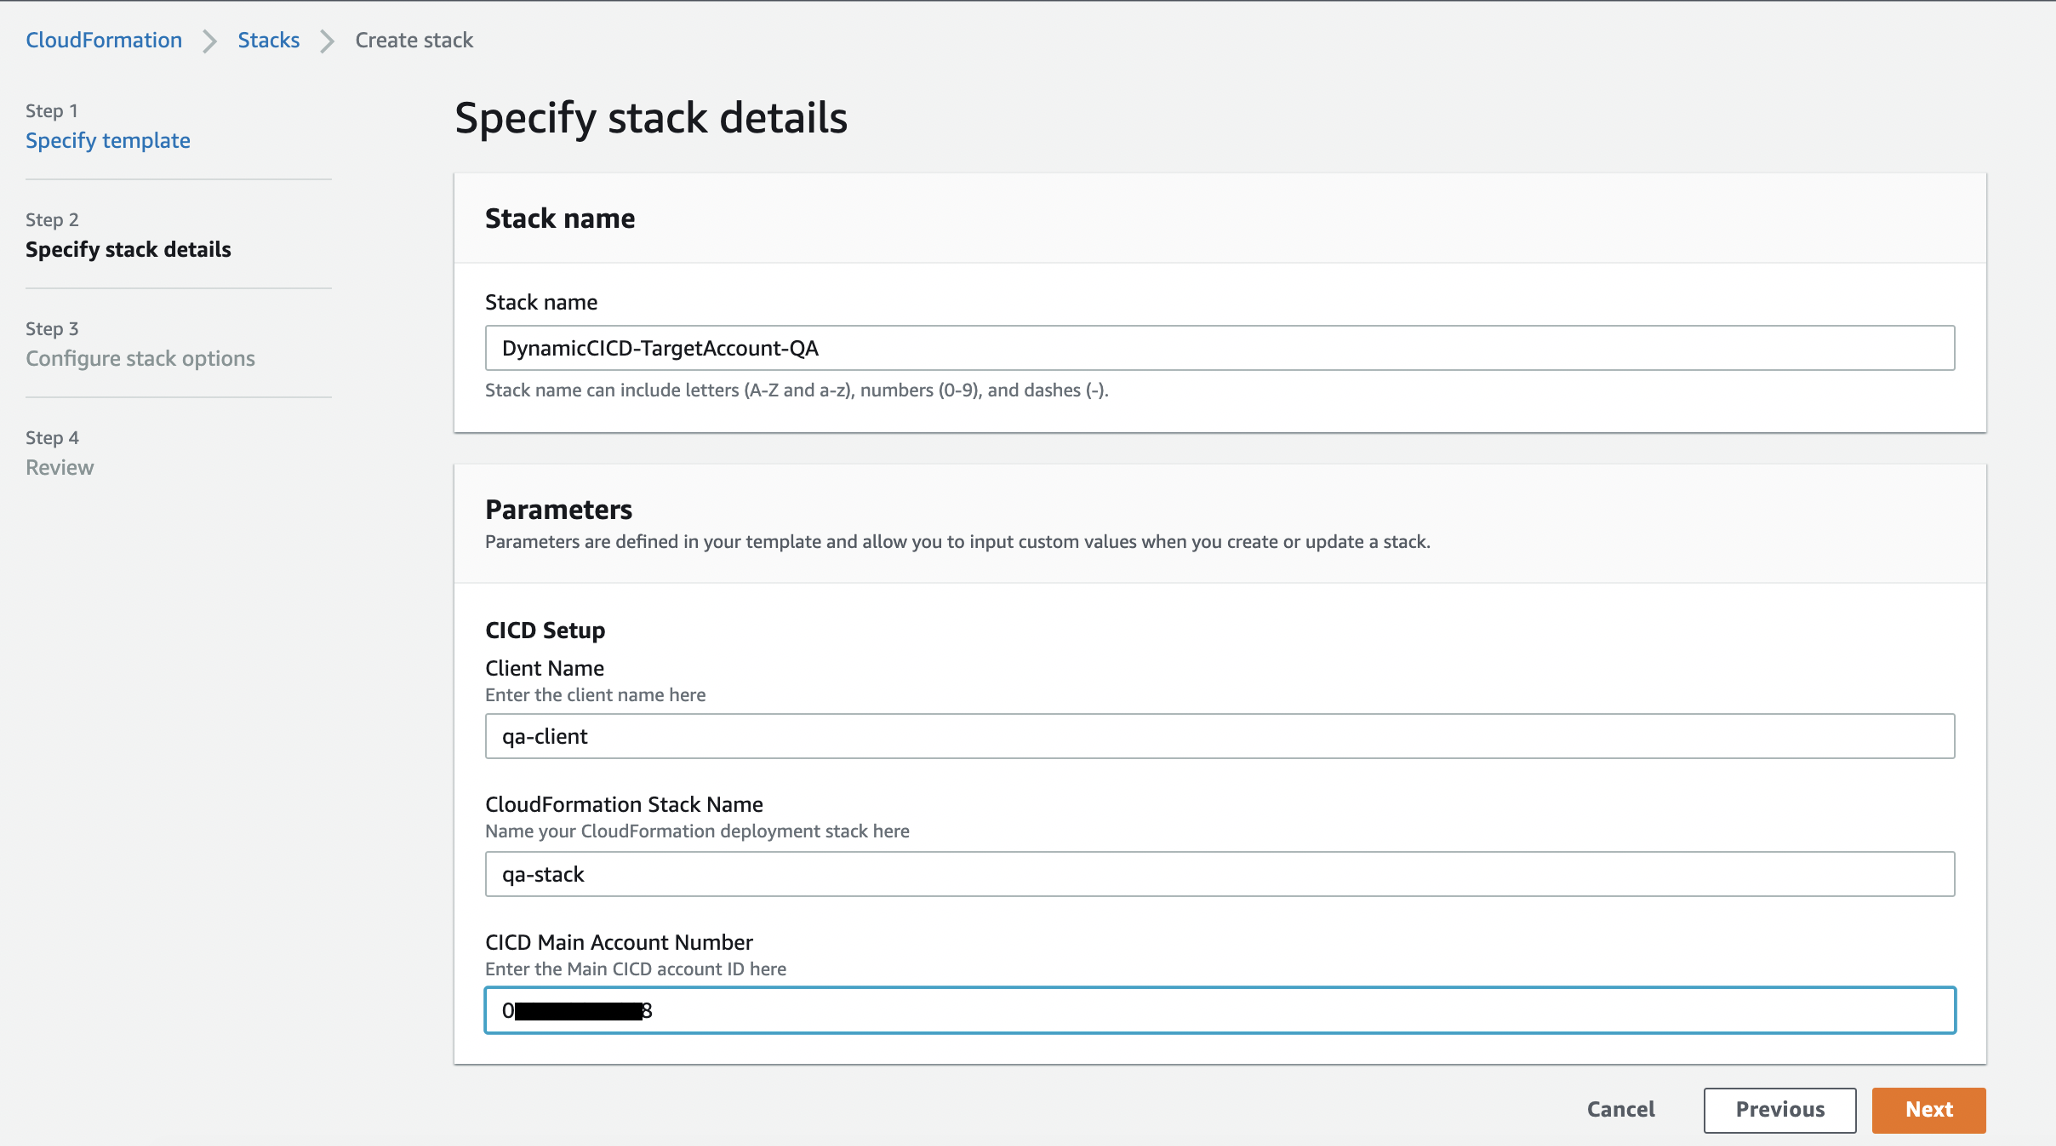
Task: Click the CICD Setup section label
Action: click(x=545, y=630)
